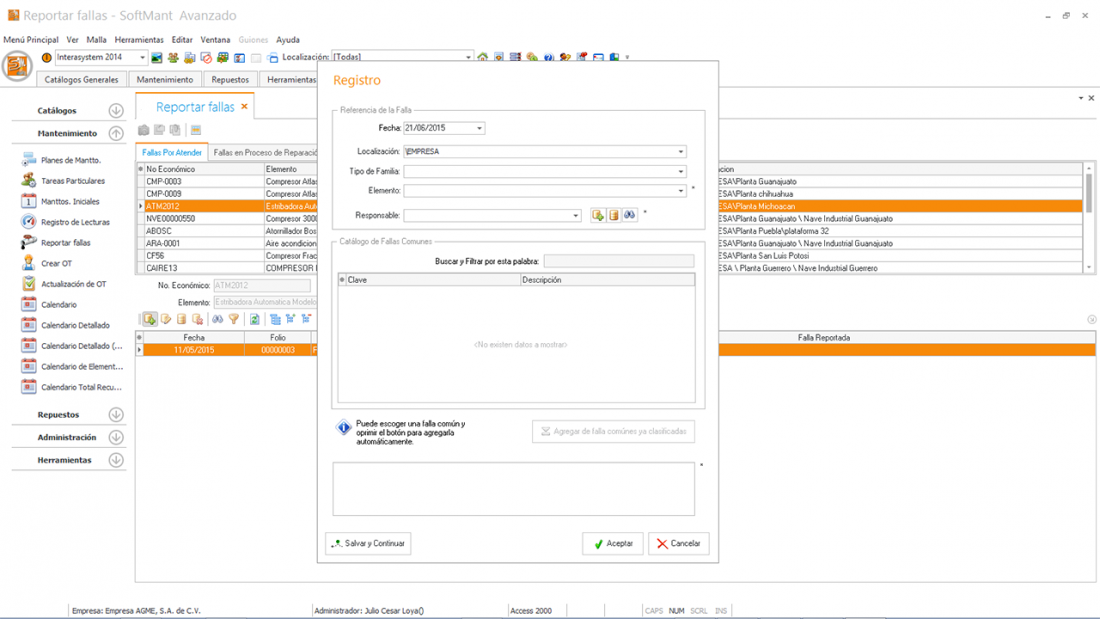Click the add-new icon next to Responsable
The width and height of the screenshot is (1100, 619).
point(598,215)
